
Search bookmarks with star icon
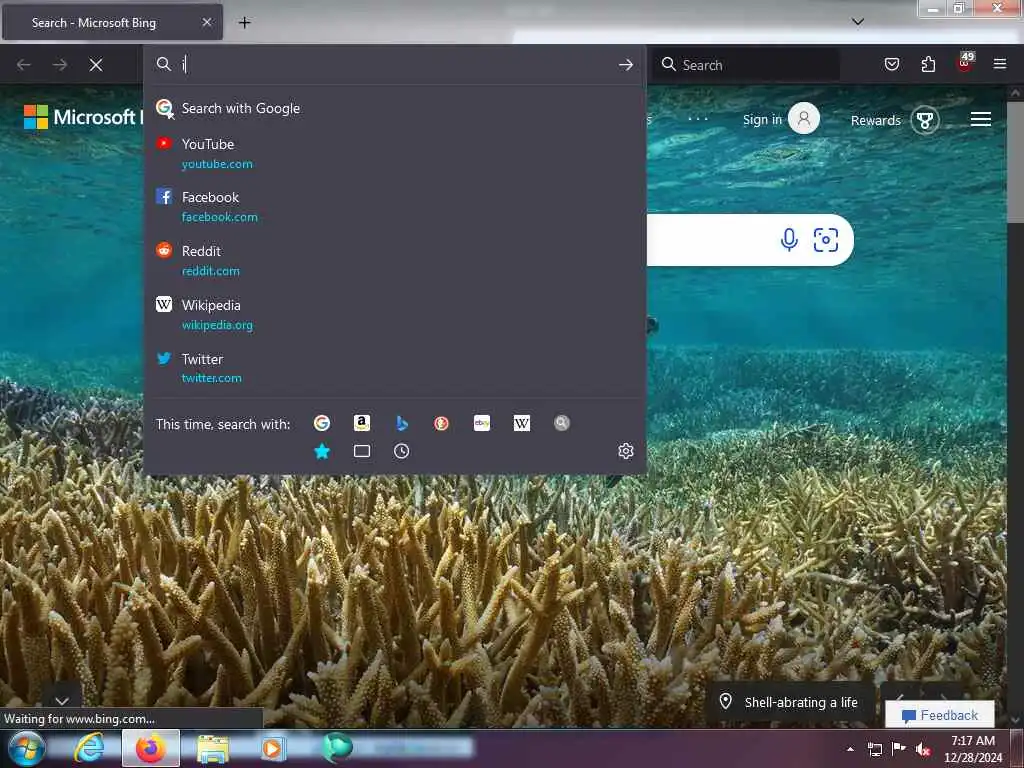click(x=322, y=451)
